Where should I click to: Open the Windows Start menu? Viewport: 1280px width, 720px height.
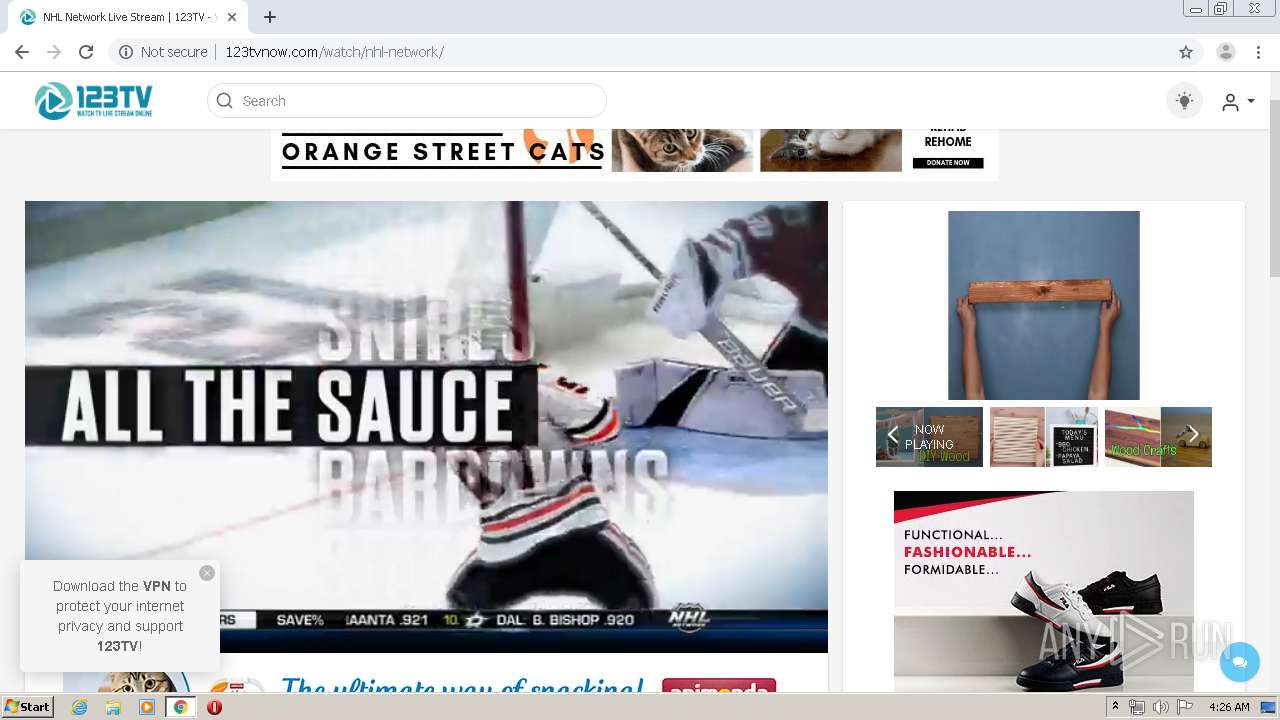(x=28, y=707)
